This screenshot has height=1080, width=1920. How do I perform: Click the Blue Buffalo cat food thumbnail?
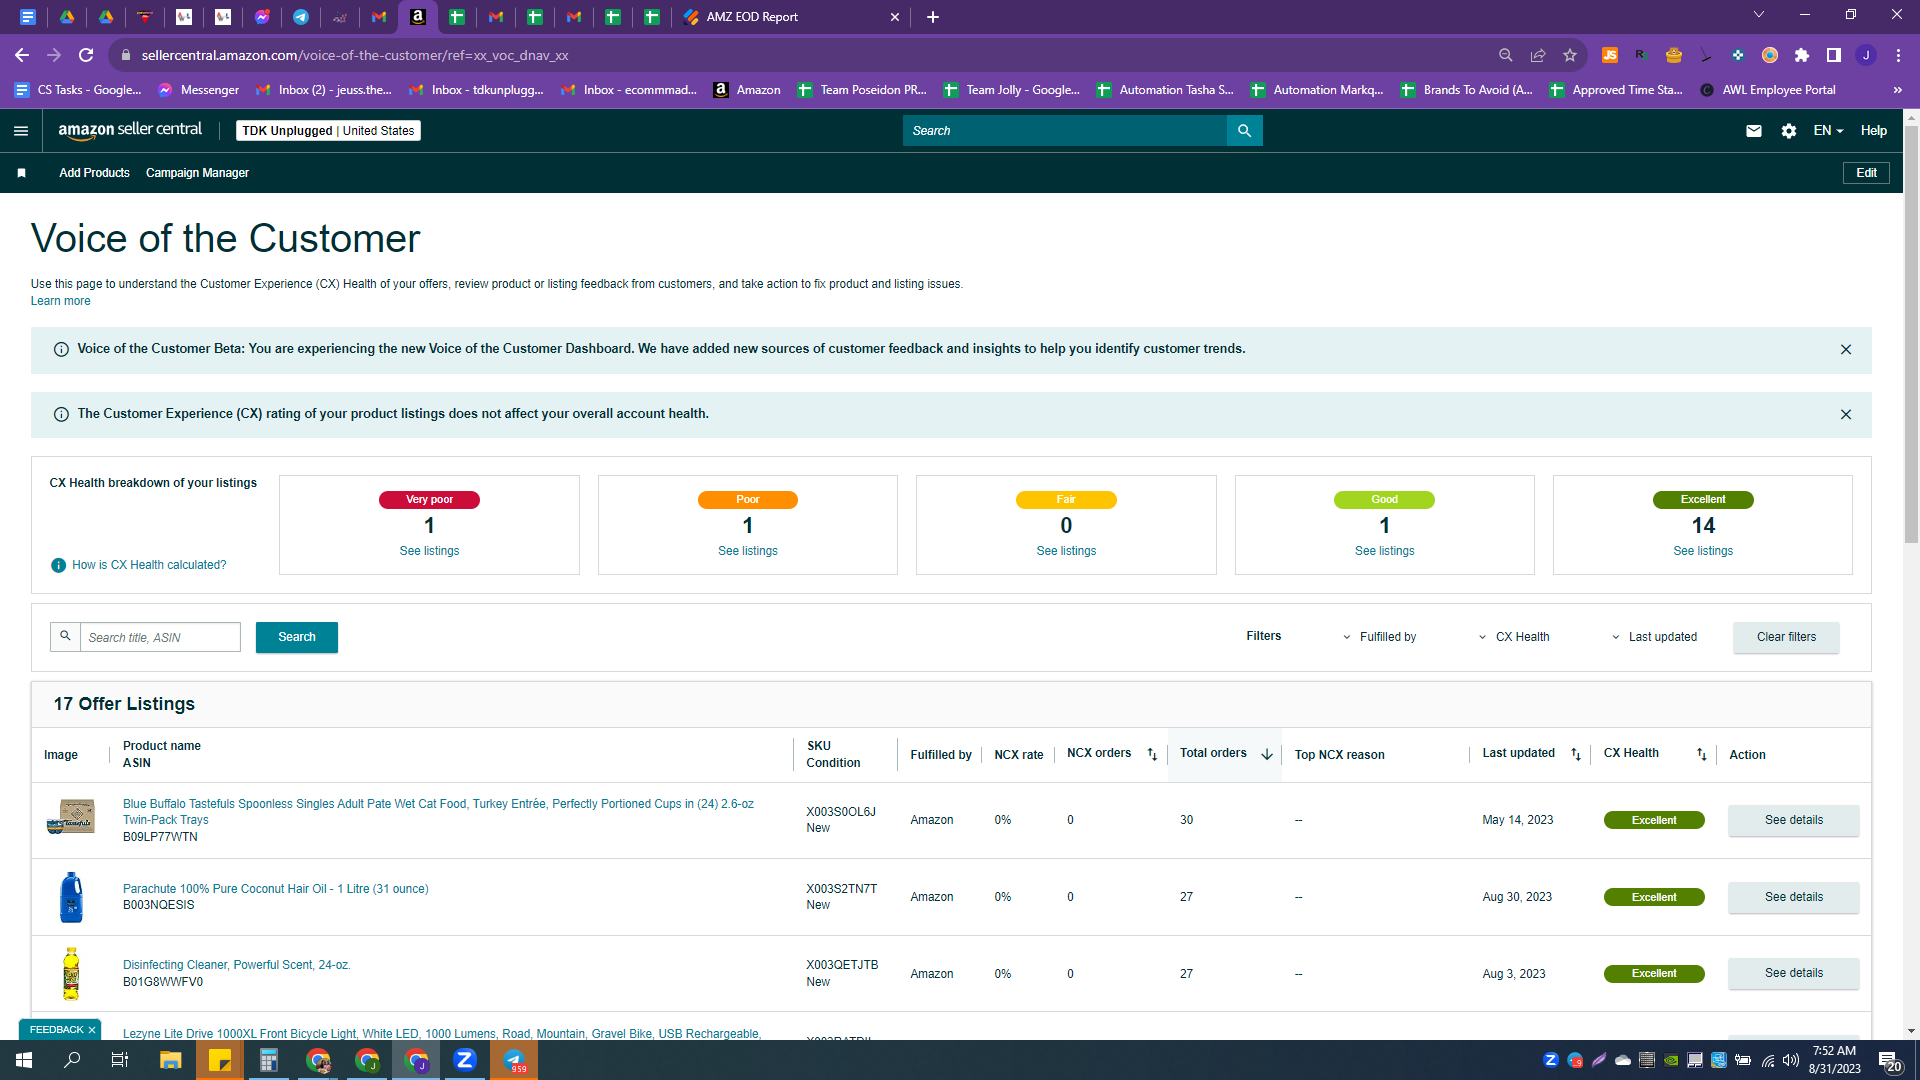(71, 818)
